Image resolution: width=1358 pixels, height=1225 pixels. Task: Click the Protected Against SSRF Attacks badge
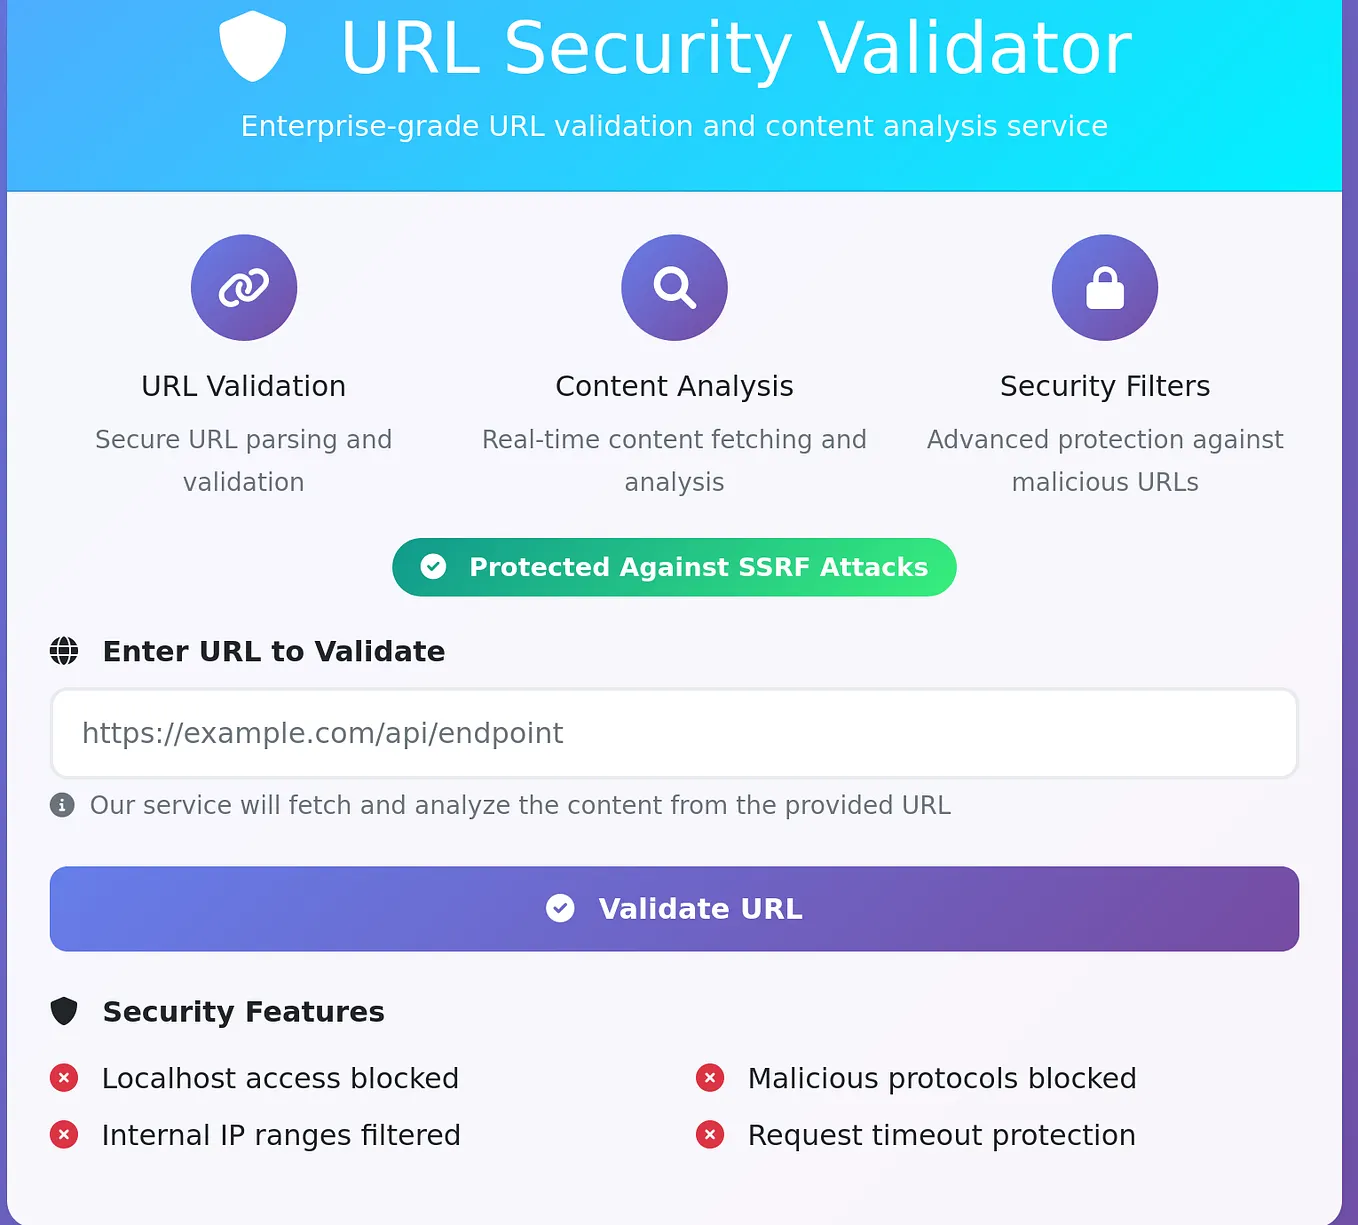coord(674,567)
